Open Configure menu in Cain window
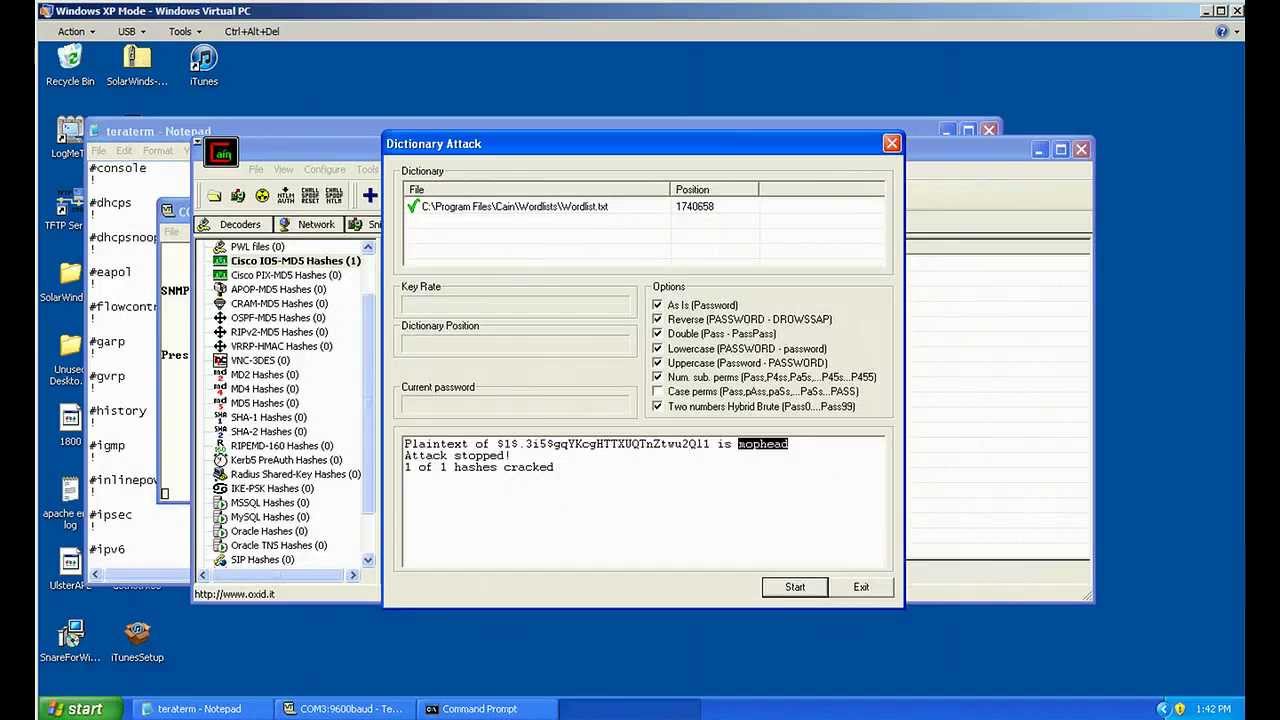1280x720 pixels. (x=324, y=169)
